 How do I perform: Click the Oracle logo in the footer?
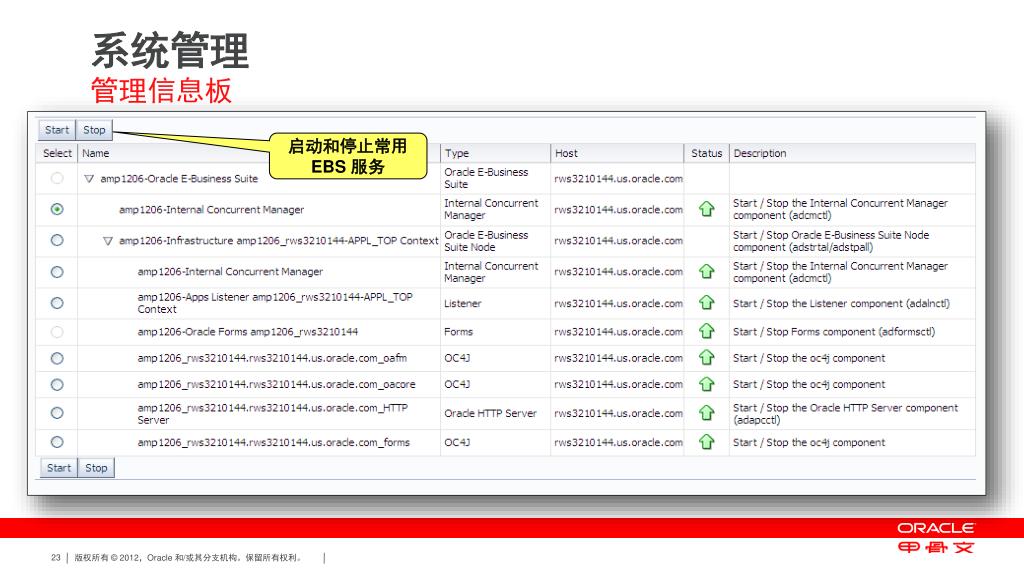pos(935,528)
